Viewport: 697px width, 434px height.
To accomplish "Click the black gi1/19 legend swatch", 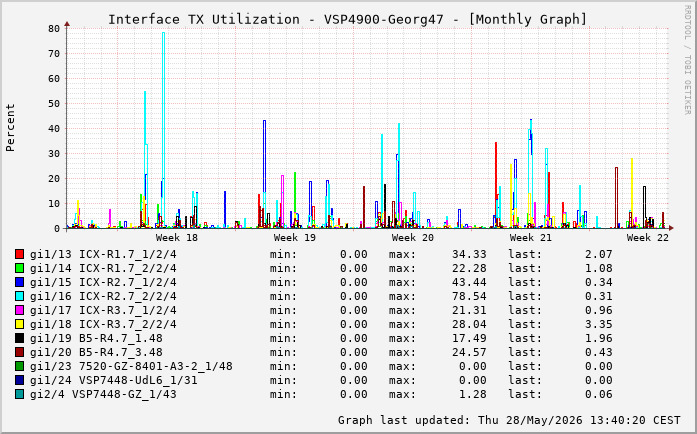I will pyautogui.click(x=19, y=338).
